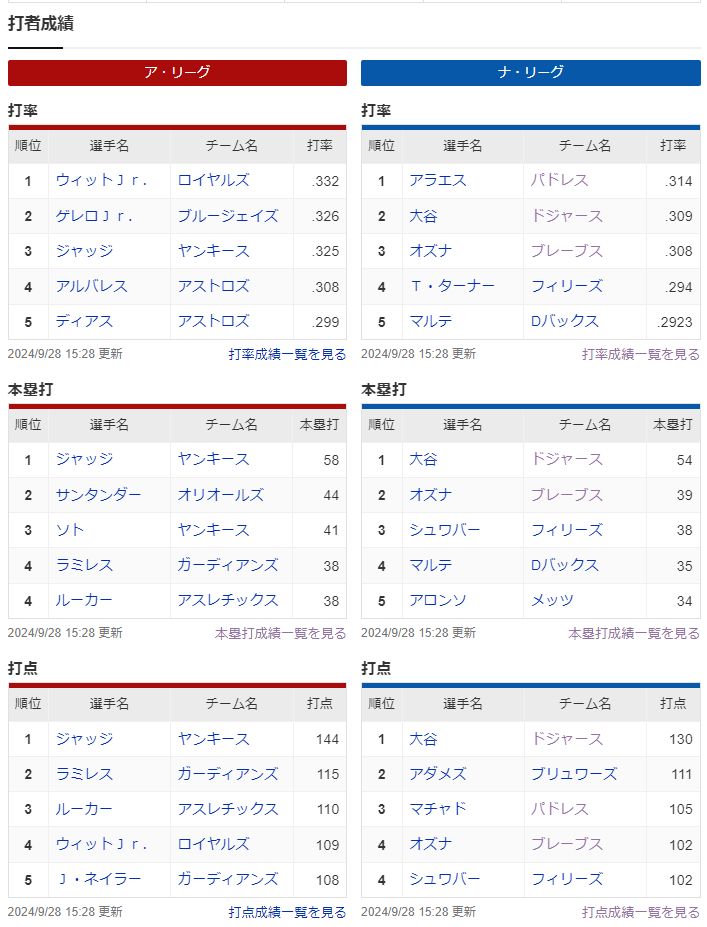
Task: Click NL 打点成績一覧を見る link
Action: coord(641,912)
